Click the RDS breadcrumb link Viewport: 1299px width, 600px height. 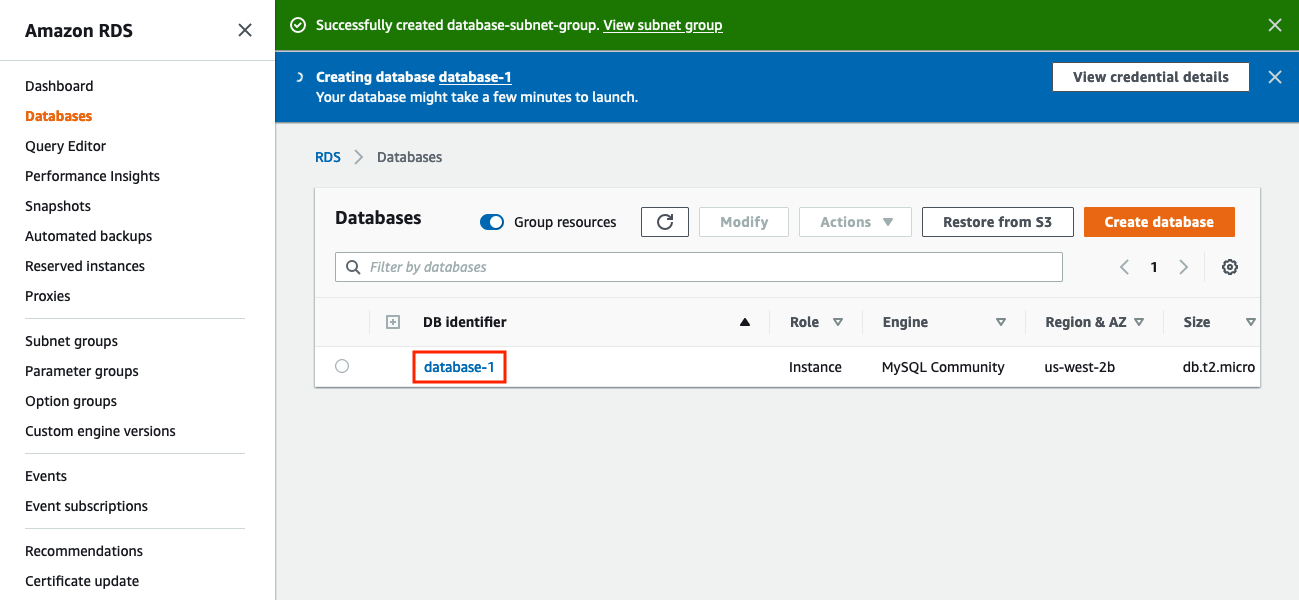click(x=328, y=157)
